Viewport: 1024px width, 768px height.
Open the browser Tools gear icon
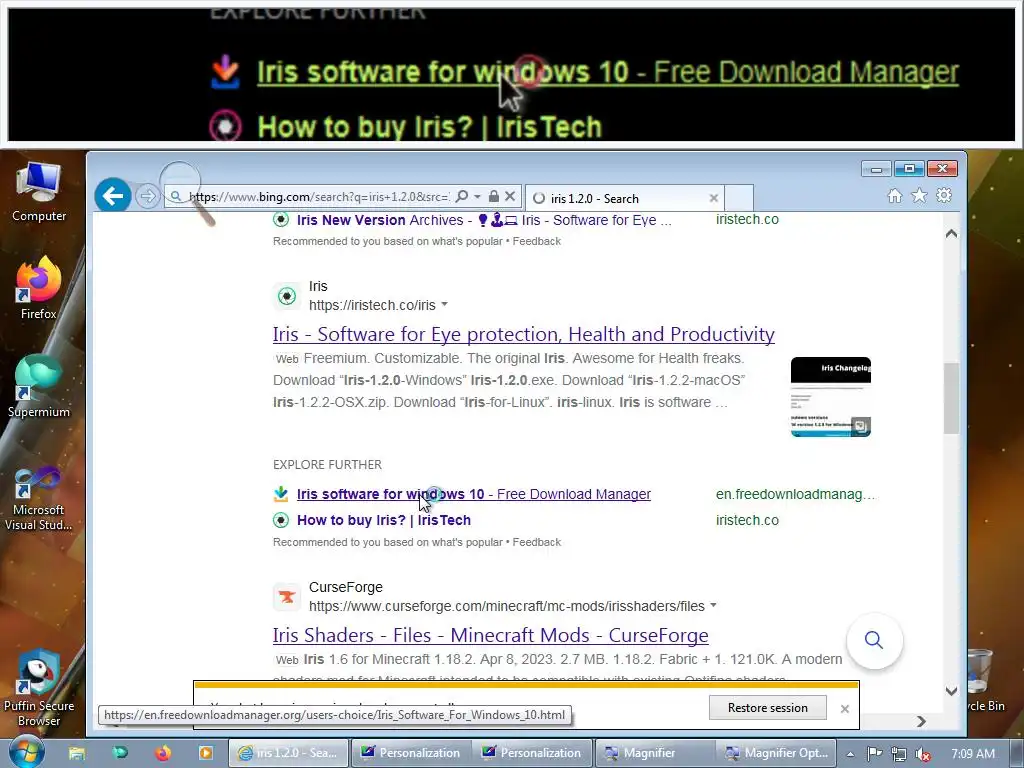point(944,195)
